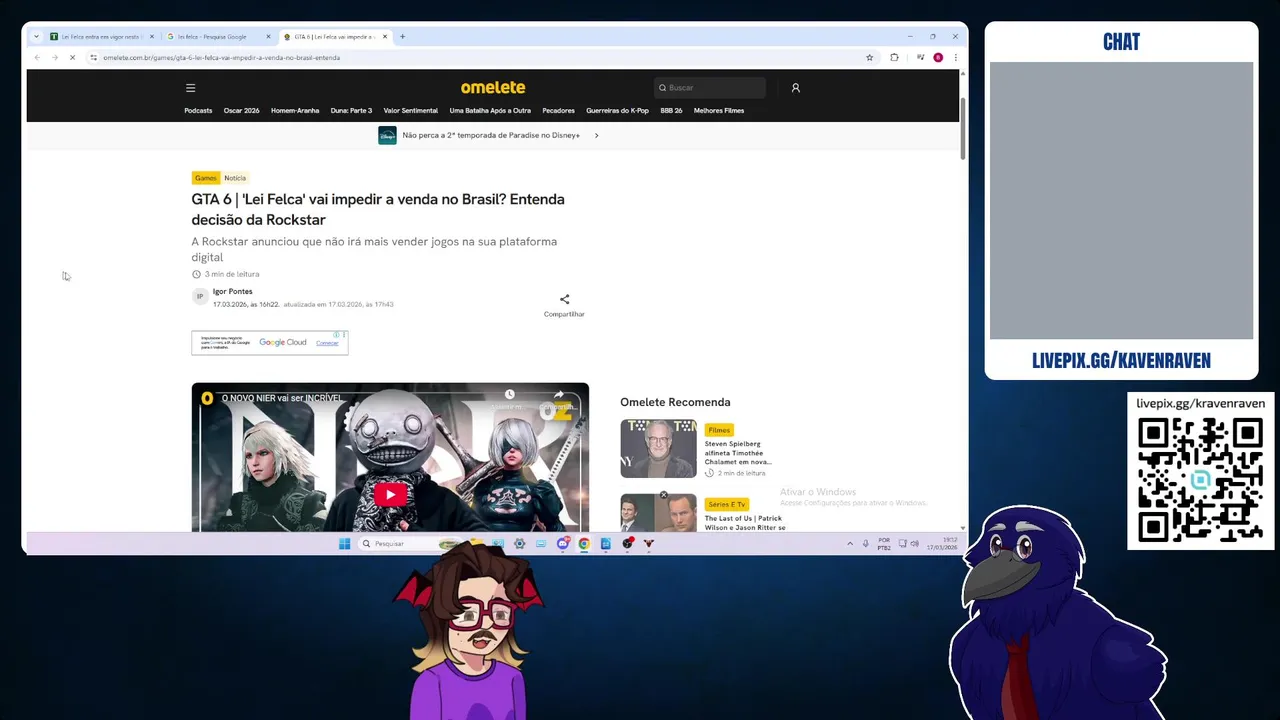Click the video watch later clock icon

509,396
